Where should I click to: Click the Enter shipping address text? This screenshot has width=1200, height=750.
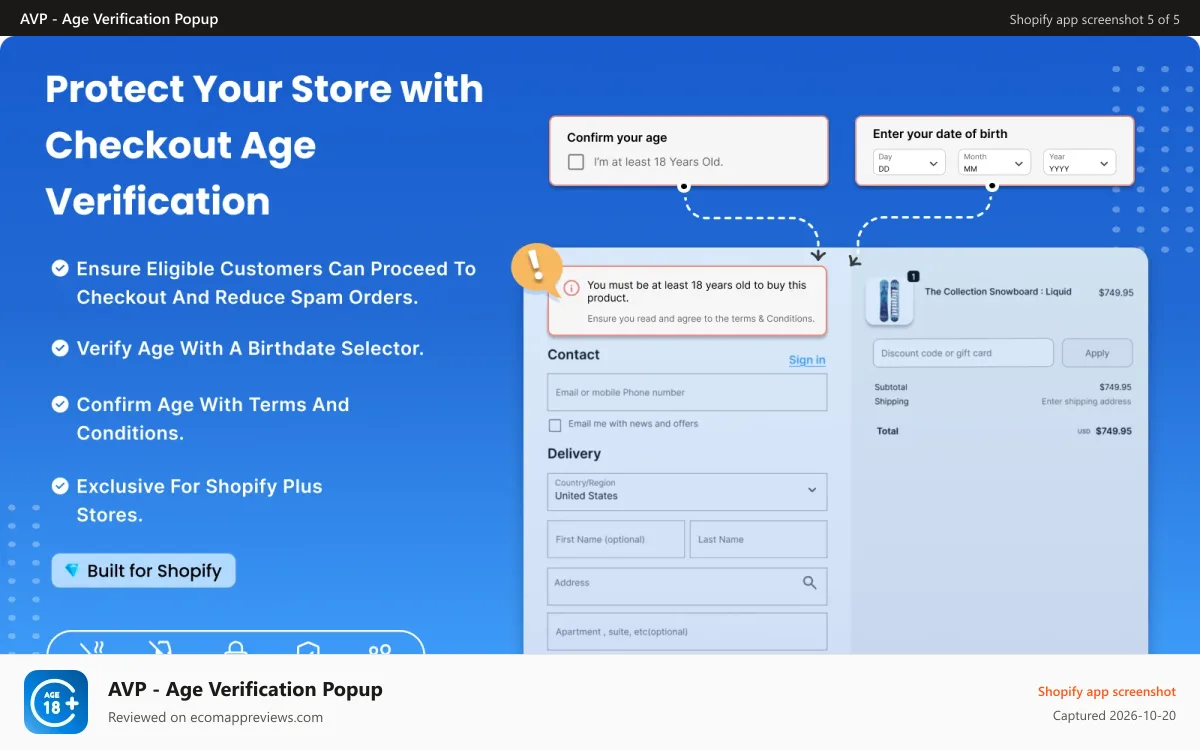click(1086, 401)
